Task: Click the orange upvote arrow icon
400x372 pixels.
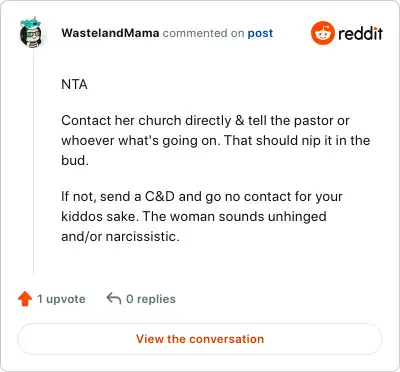Action: [25, 299]
